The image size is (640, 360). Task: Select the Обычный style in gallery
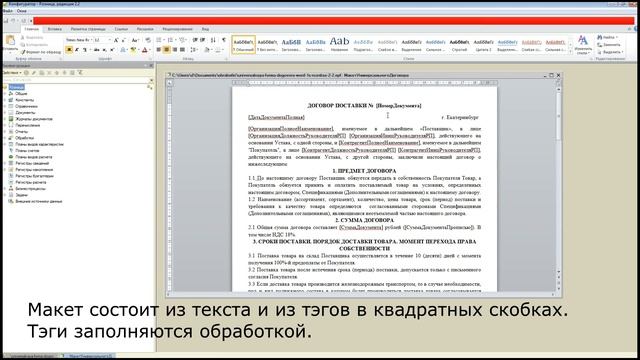(x=244, y=44)
